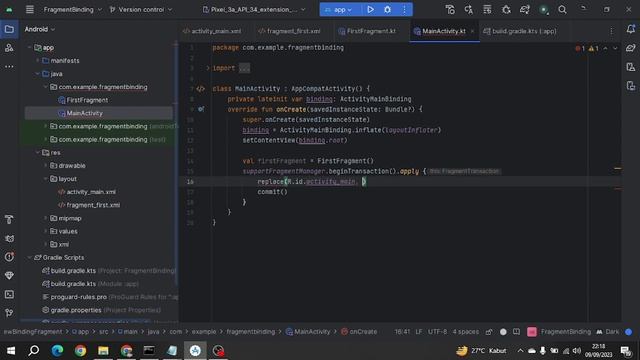The height and width of the screenshot is (360, 640).
Task: Switch to build.gradle.kts (:app) tab
Action: pyautogui.click(x=520, y=31)
